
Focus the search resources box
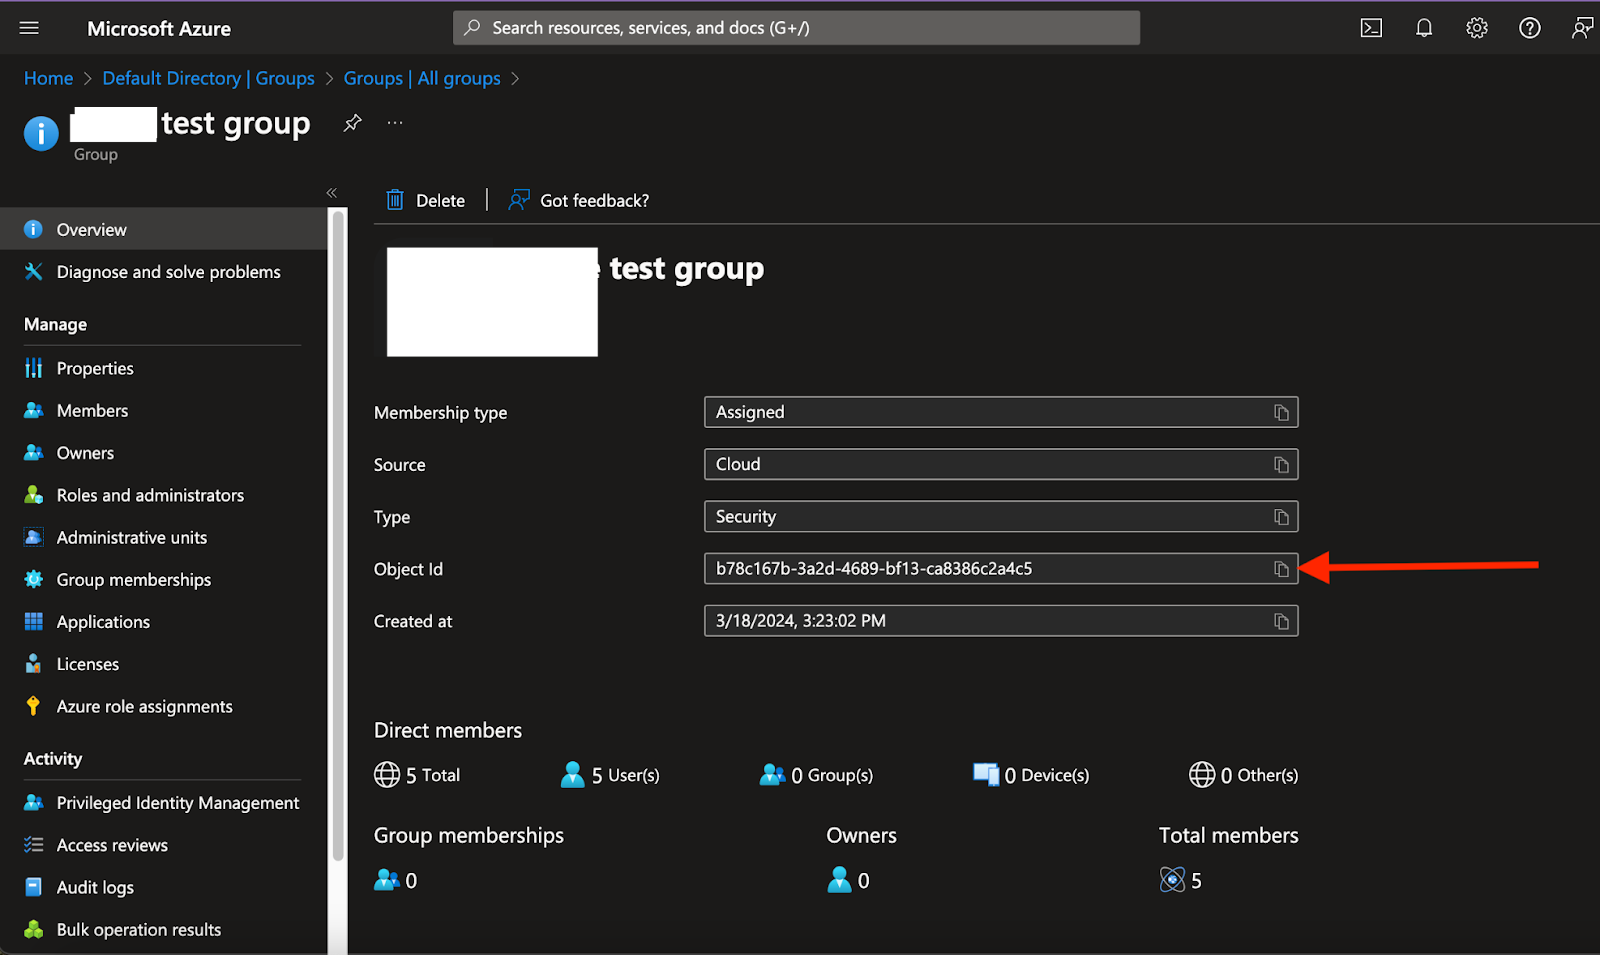tap(796, 28)
